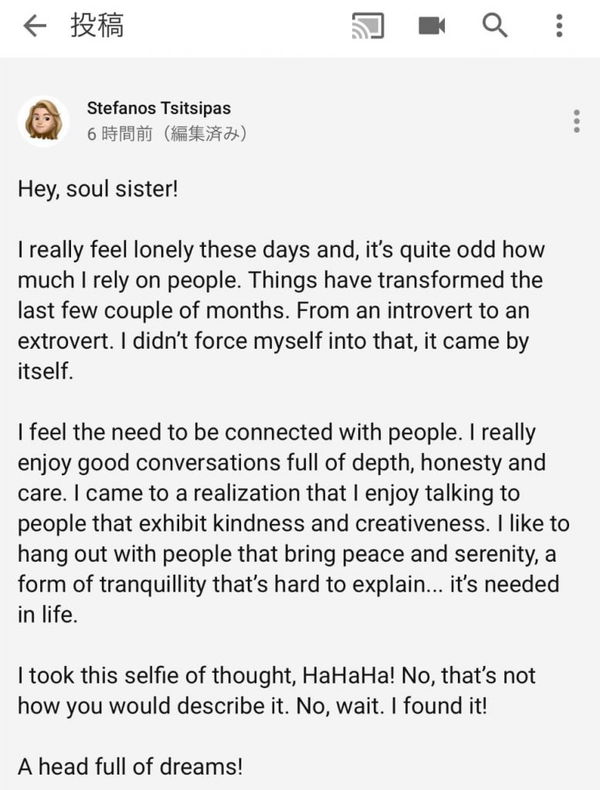
Task: Expand the post options three-dot menu
Action: click(576, 121)
